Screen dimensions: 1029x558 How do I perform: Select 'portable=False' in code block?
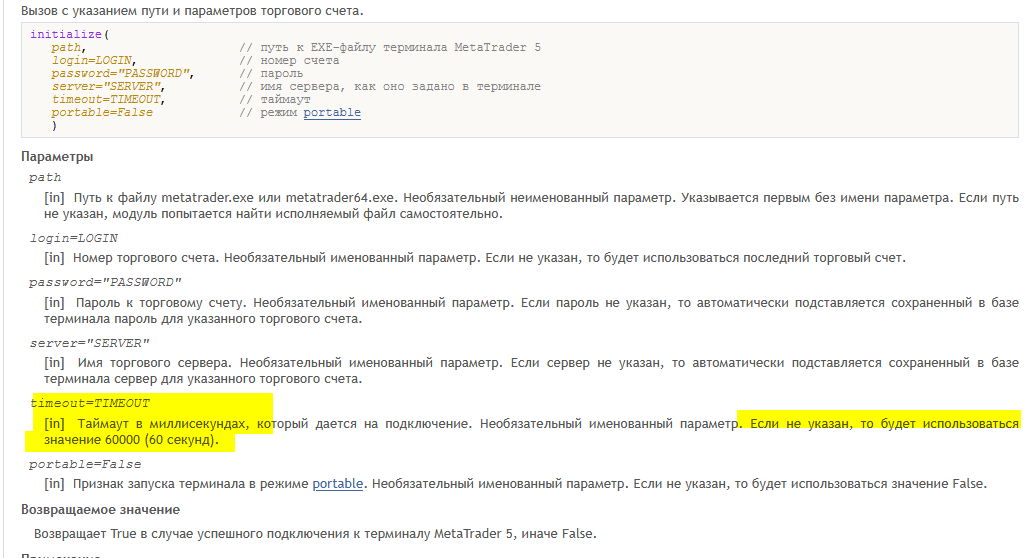coord(102,112)
